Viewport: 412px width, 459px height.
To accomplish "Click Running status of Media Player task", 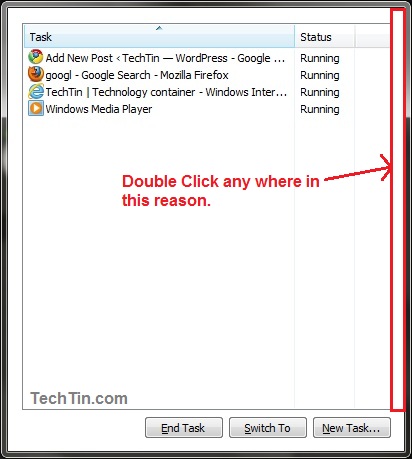I will (320, 109).
